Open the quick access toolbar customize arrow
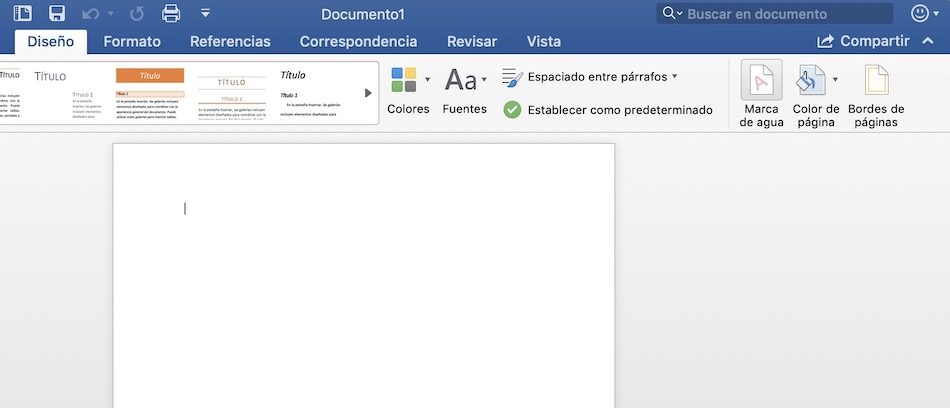The height and width of the screenshot is (408, 950). click(205, 14)
